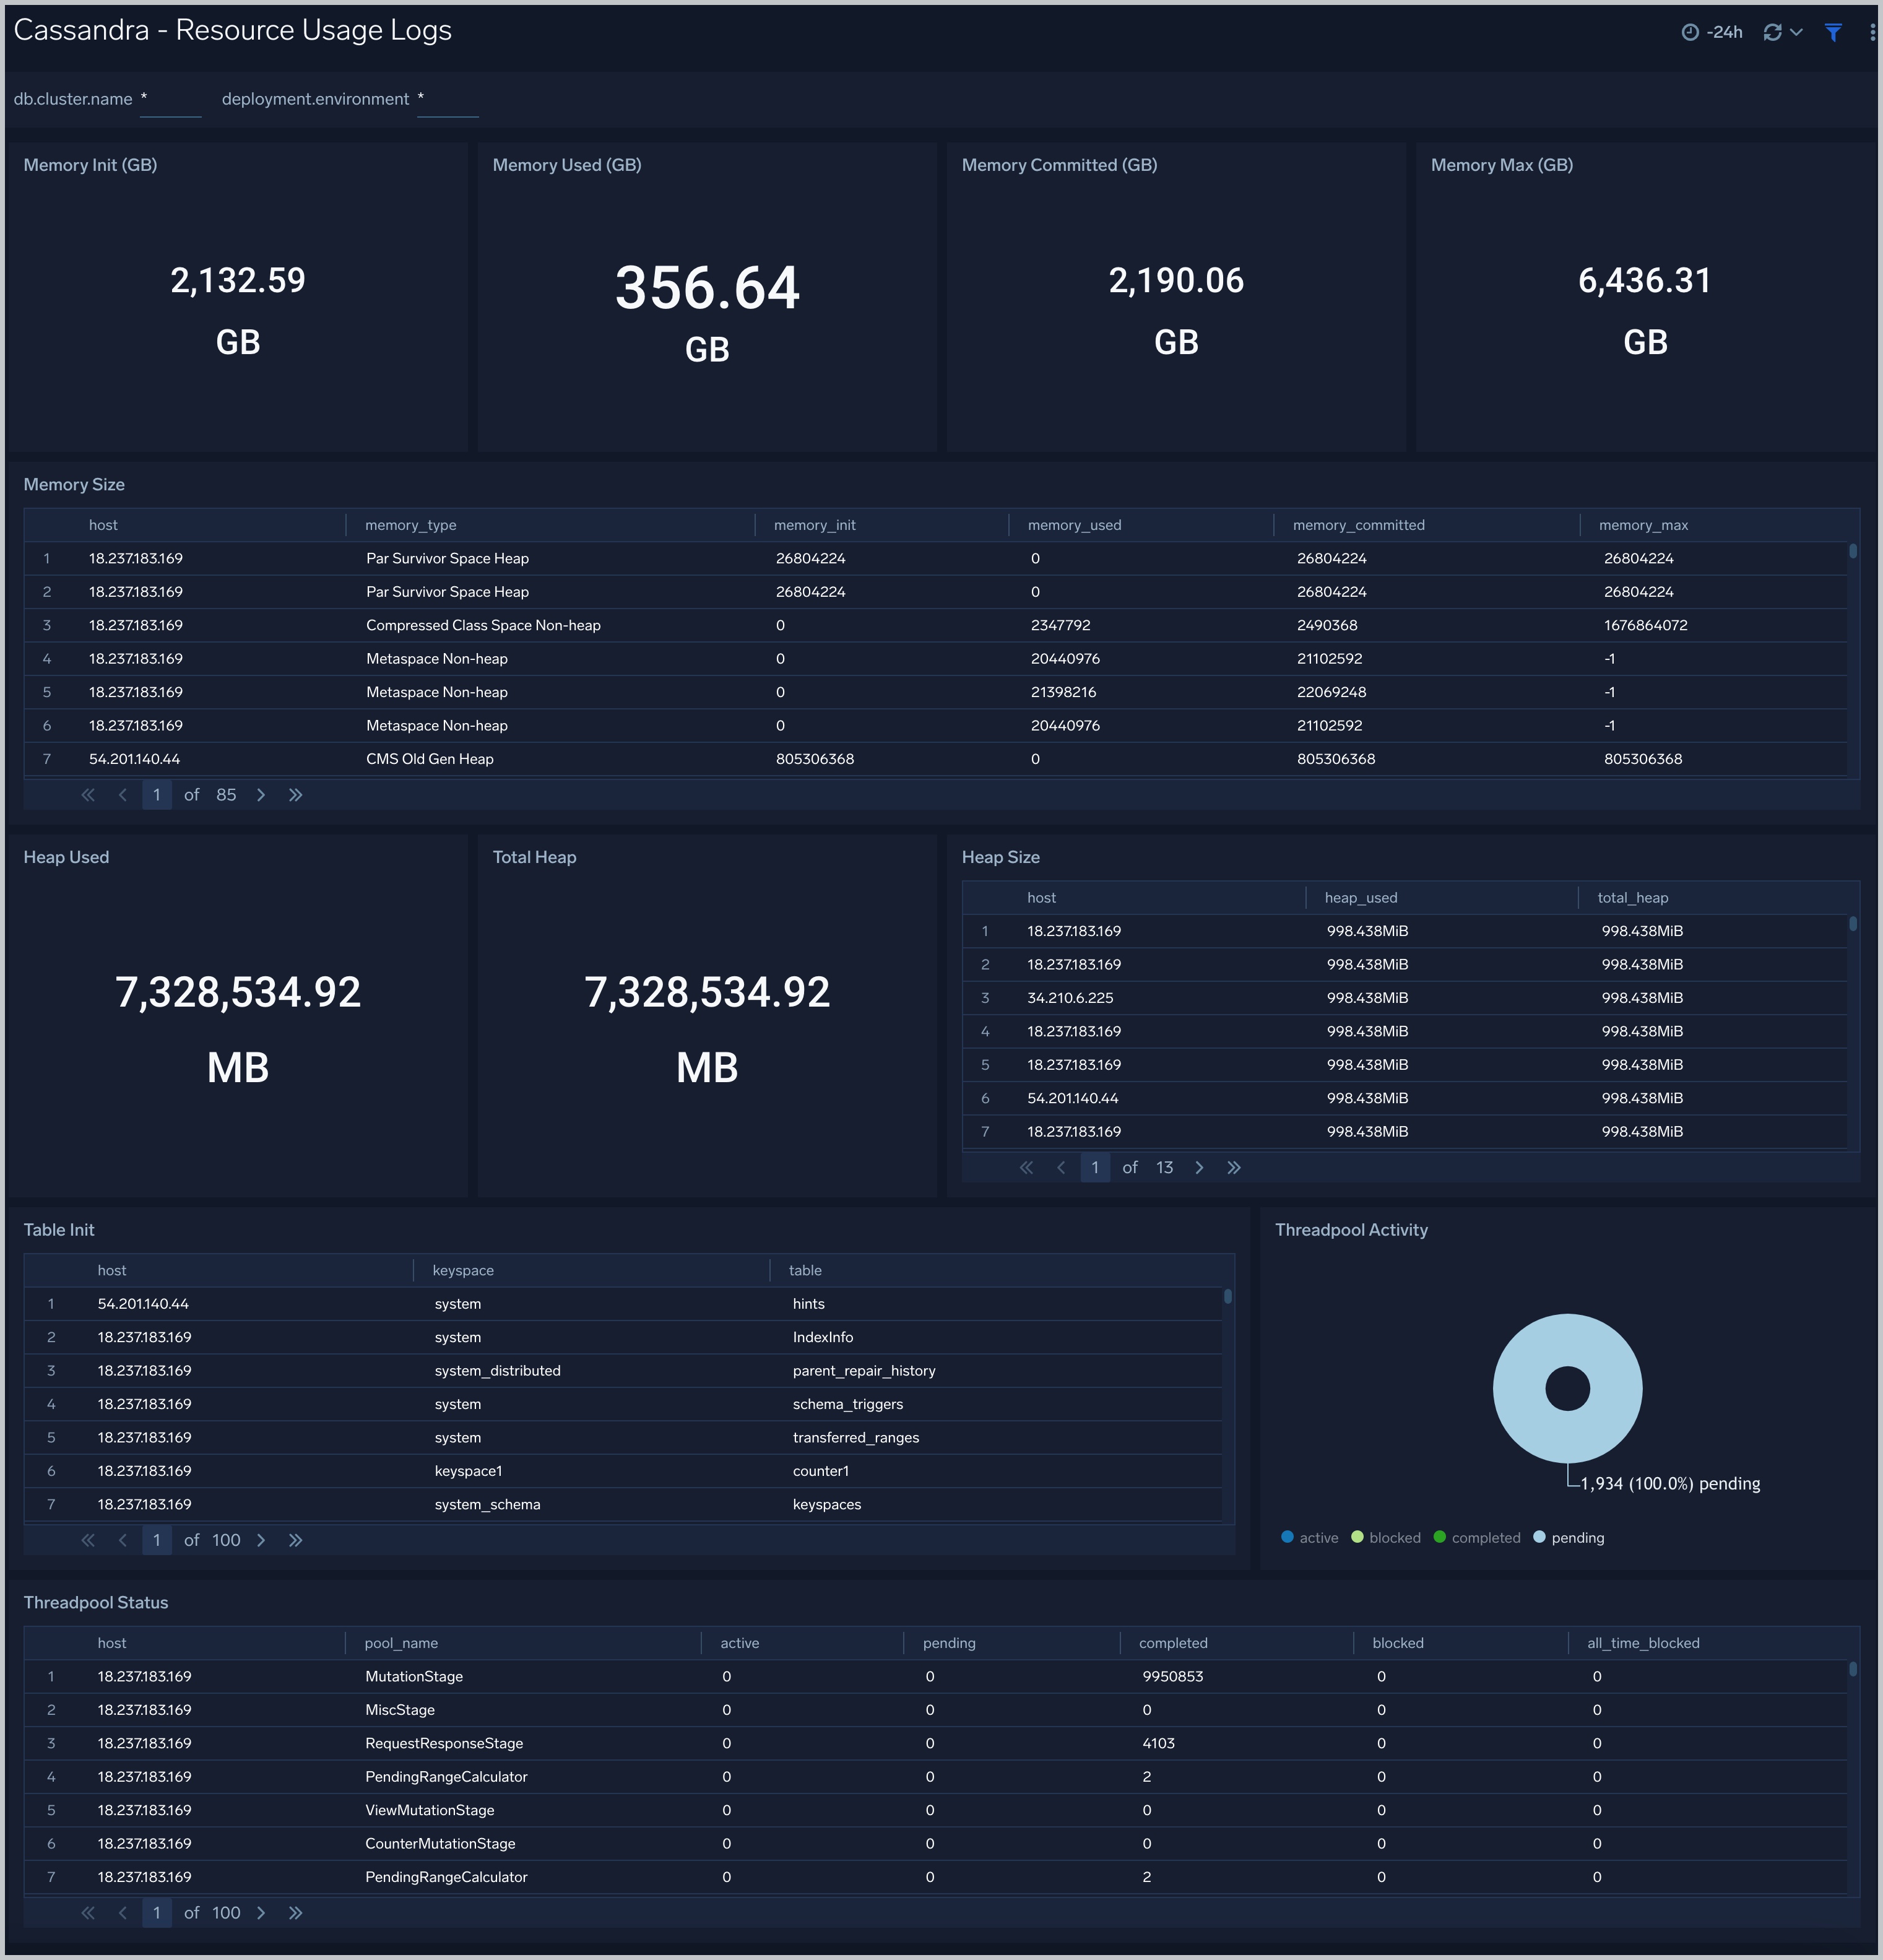1883x1960 pixels.
Task: Sort Memory Size by memory_type column
Action: [x=411, y=525]
